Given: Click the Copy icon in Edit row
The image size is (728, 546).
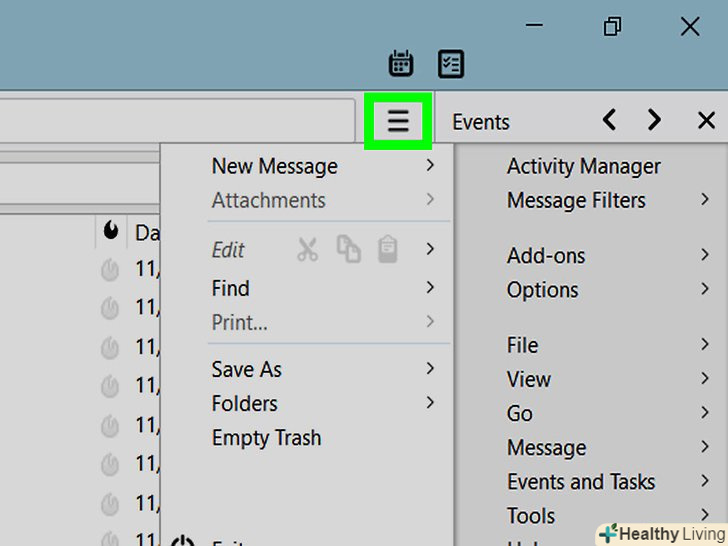Looking at the screenshot, I should (x=349, y=249).
